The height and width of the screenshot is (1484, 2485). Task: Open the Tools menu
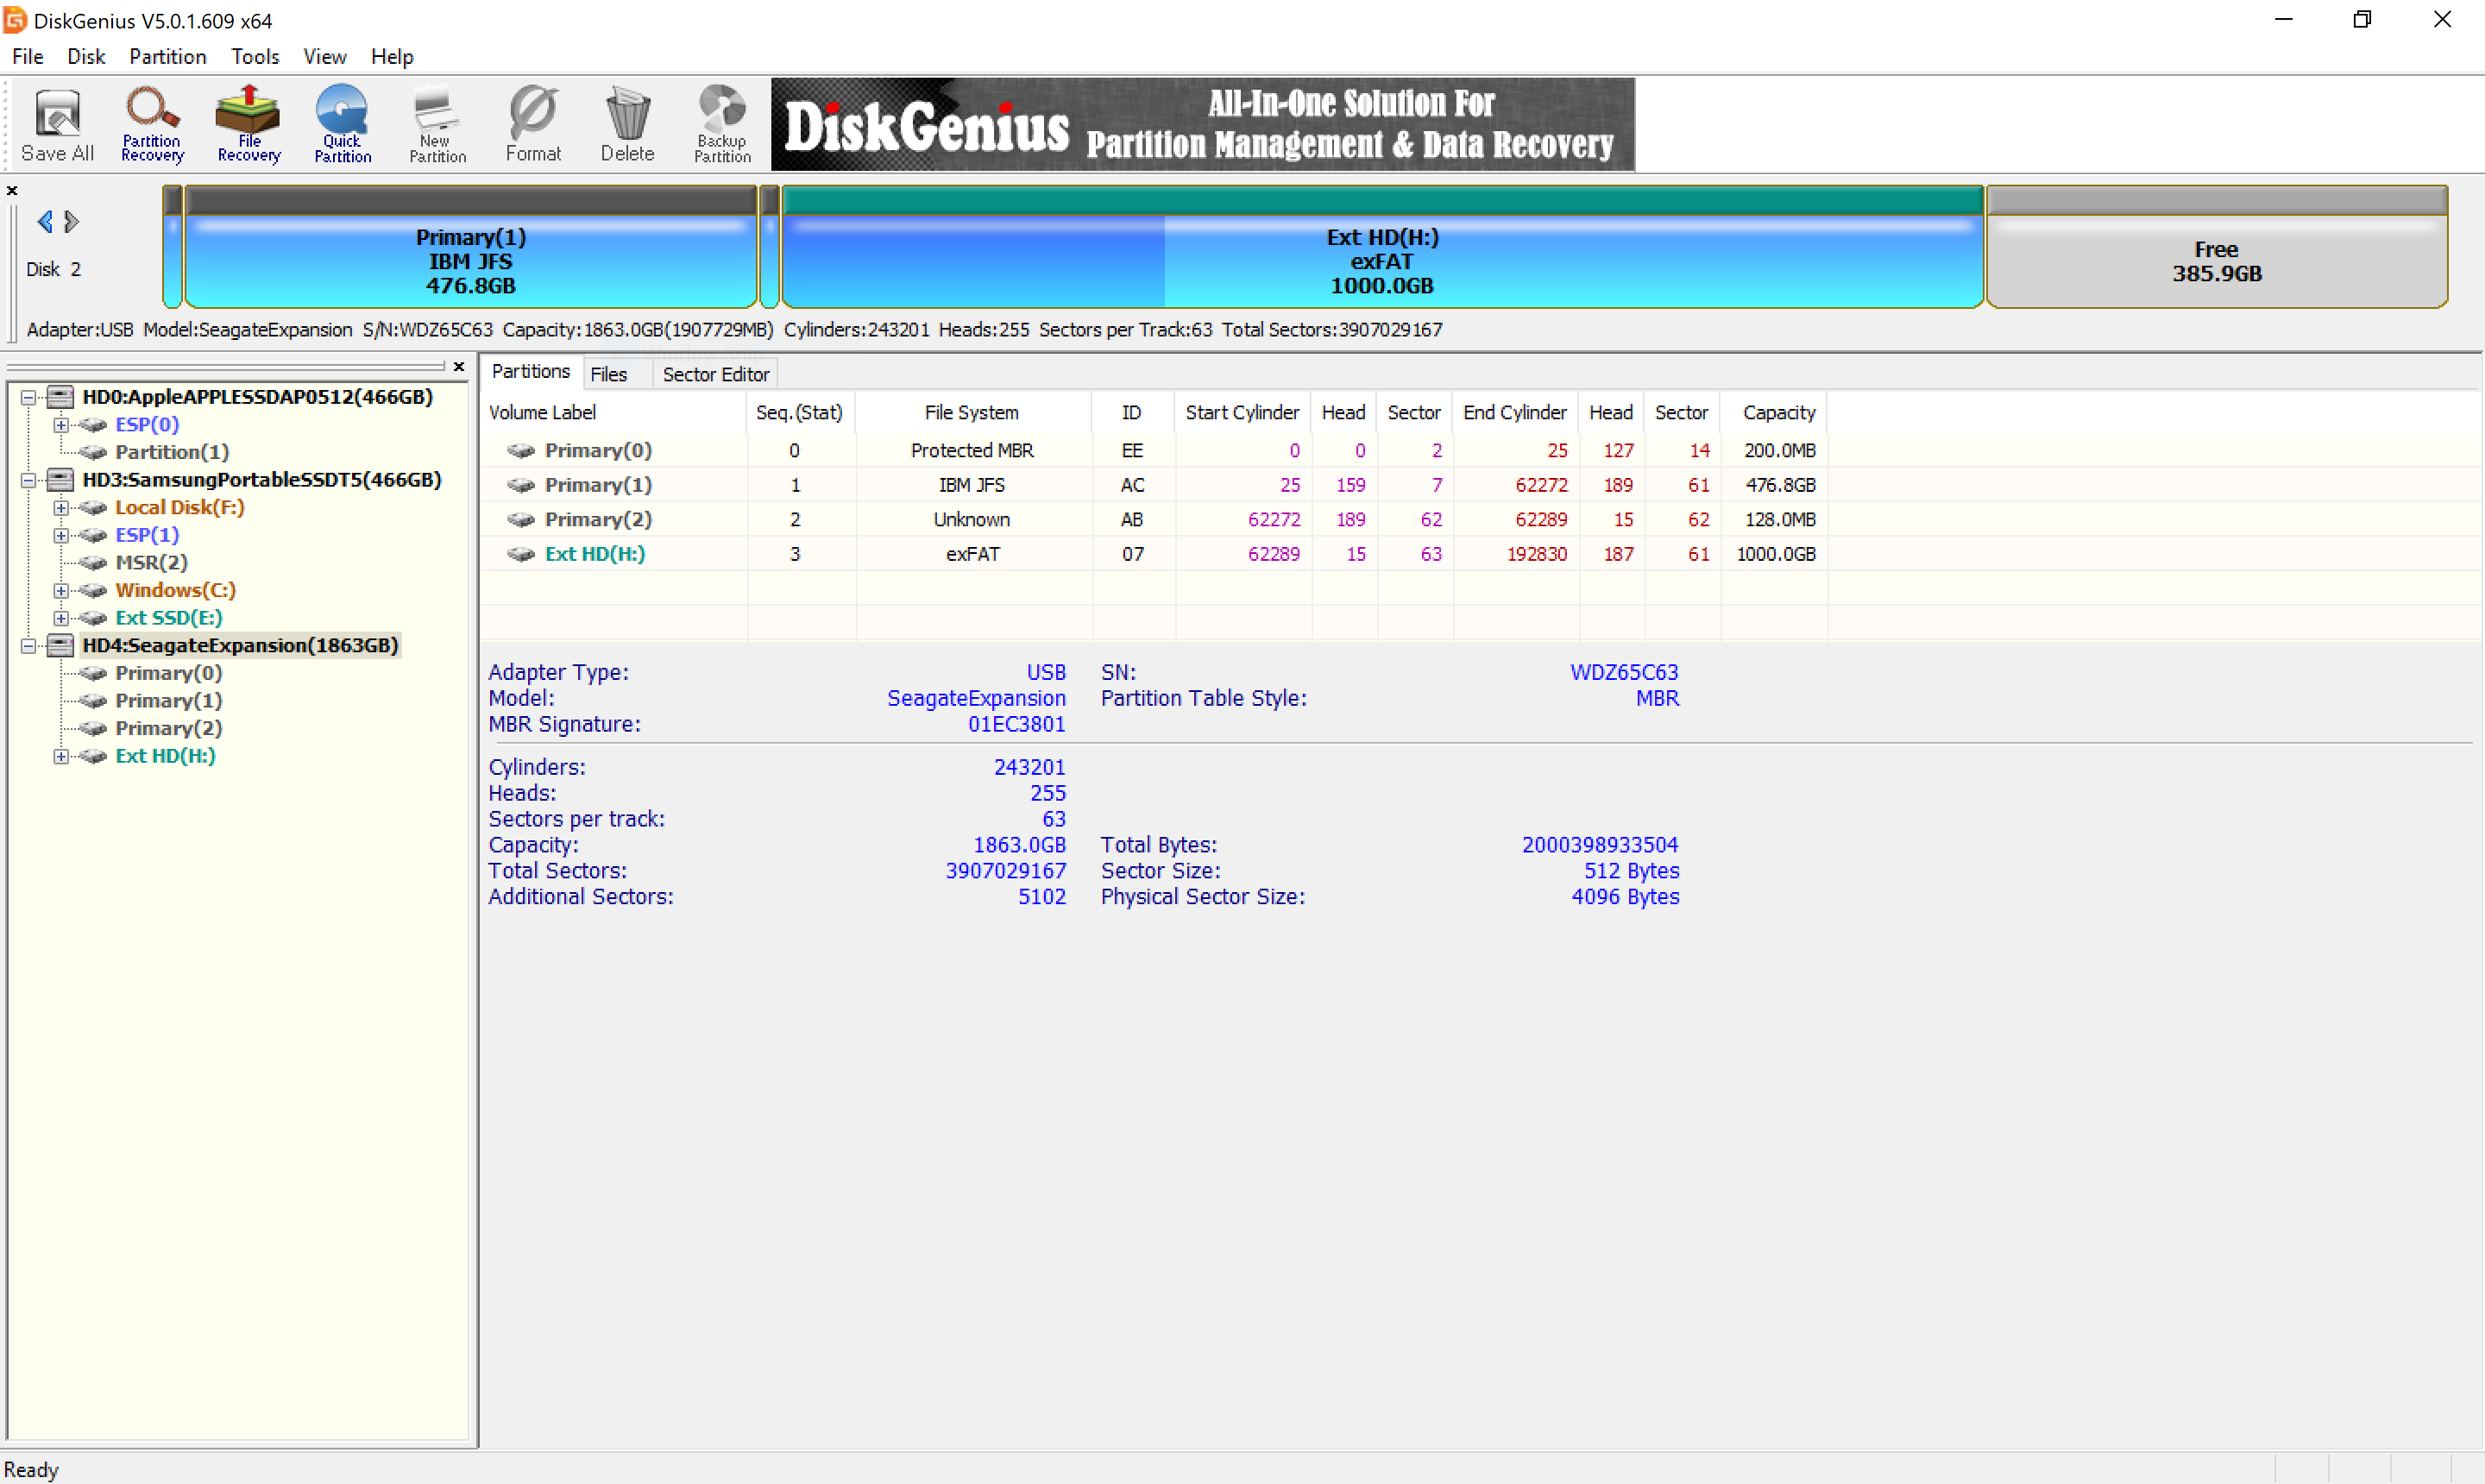(255, 57)
